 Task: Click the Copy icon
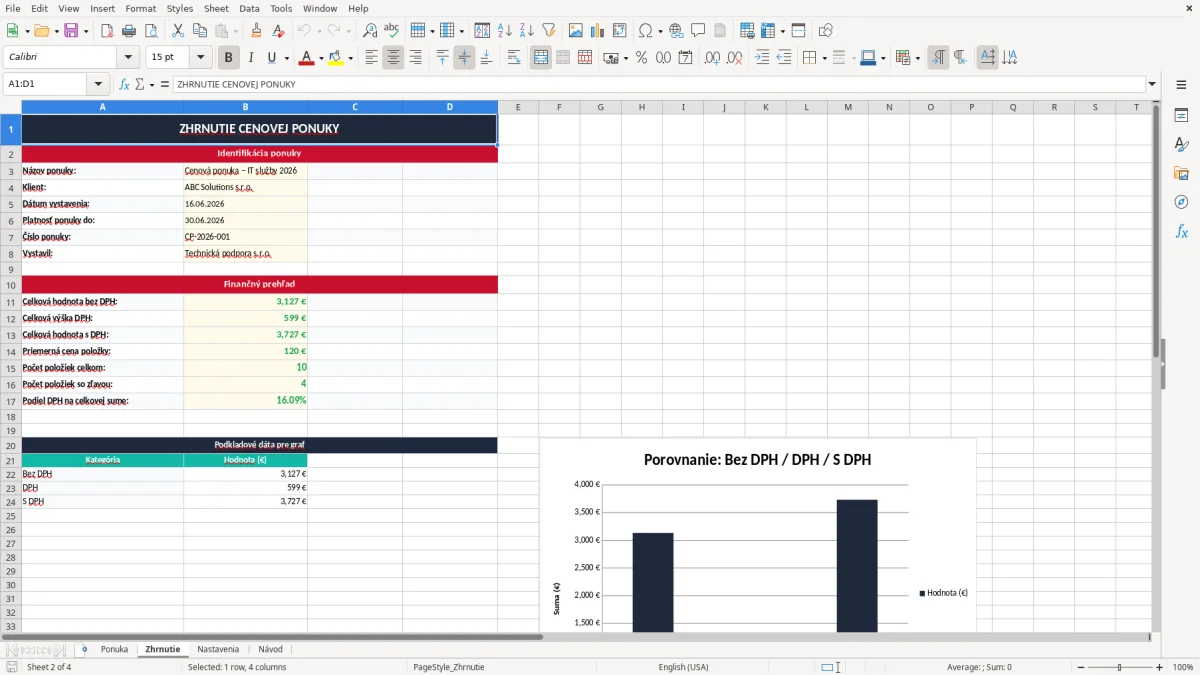pyautogui.click(x=199, y=31)
